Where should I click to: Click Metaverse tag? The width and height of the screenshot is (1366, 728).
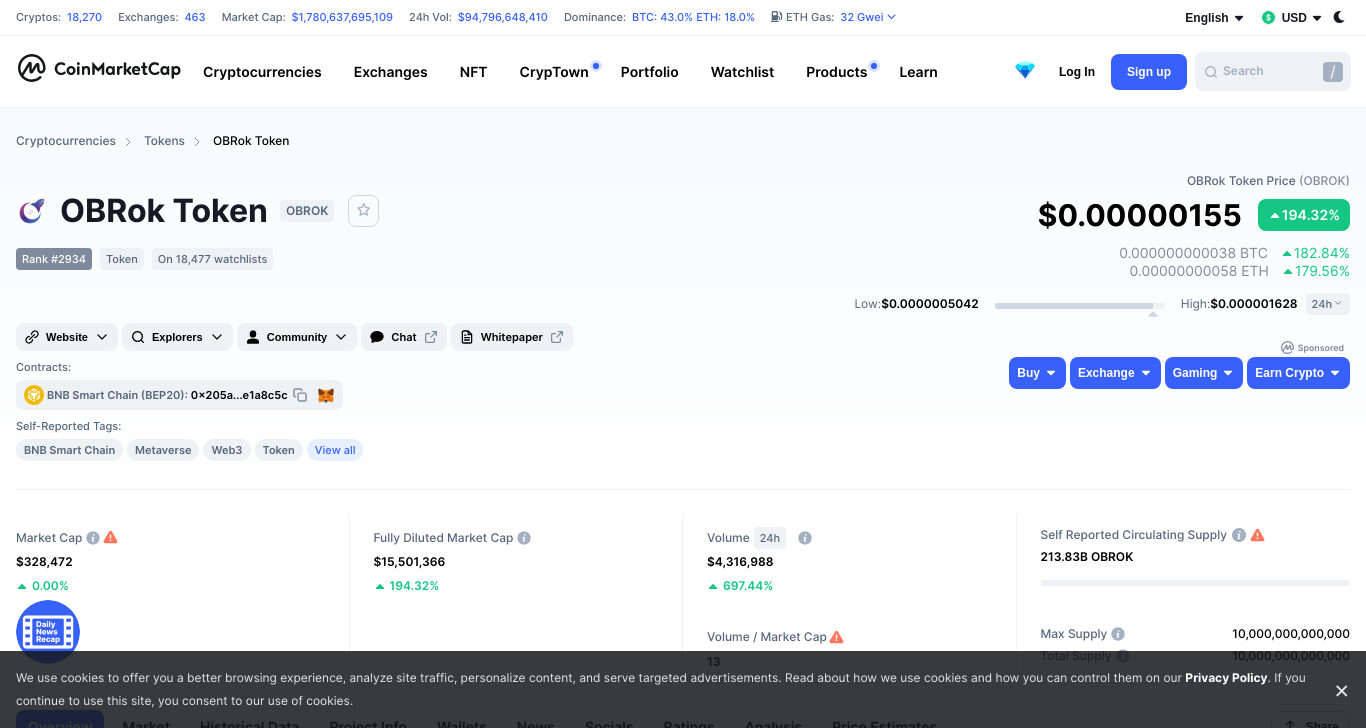point(163,450)
